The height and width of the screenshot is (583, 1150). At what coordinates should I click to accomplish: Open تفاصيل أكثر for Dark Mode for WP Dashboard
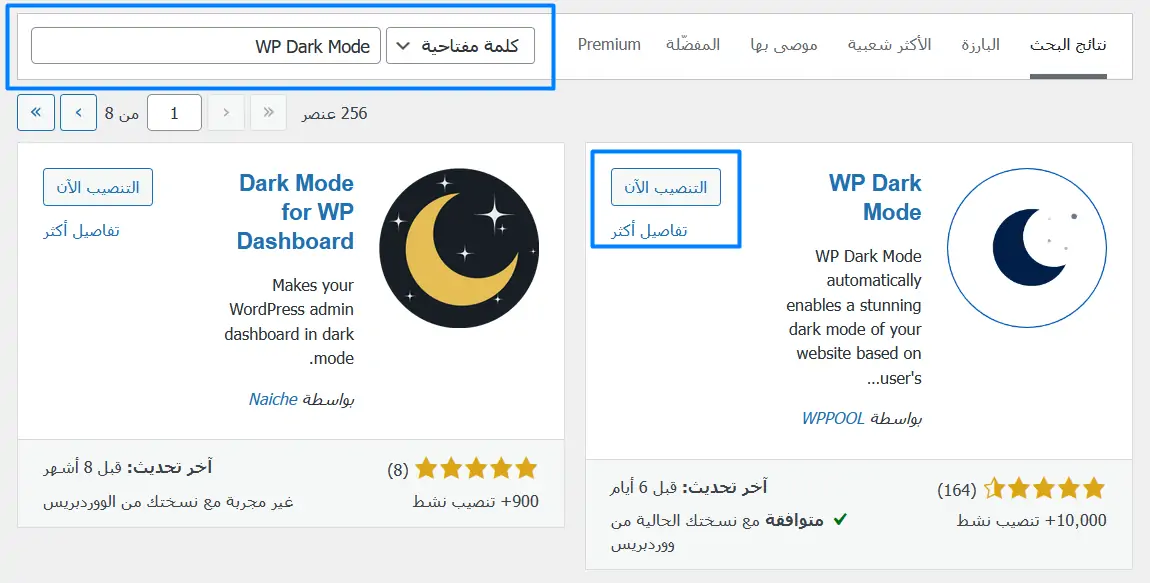(x=81, y=231)
